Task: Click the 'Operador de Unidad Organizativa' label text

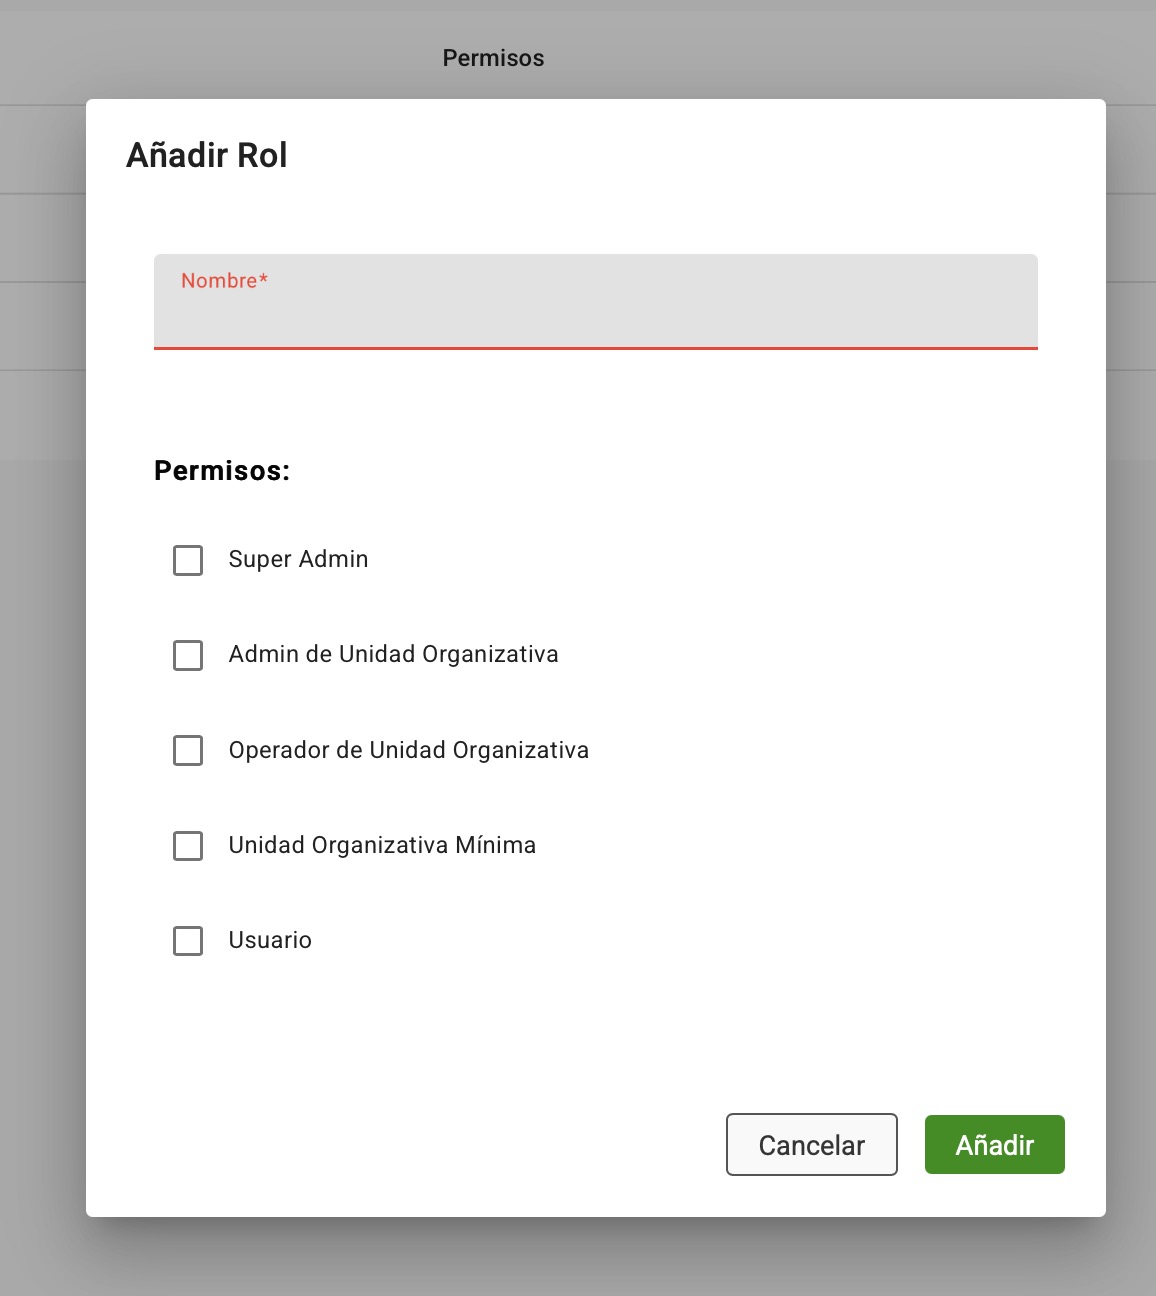Action: pos(408,750)
